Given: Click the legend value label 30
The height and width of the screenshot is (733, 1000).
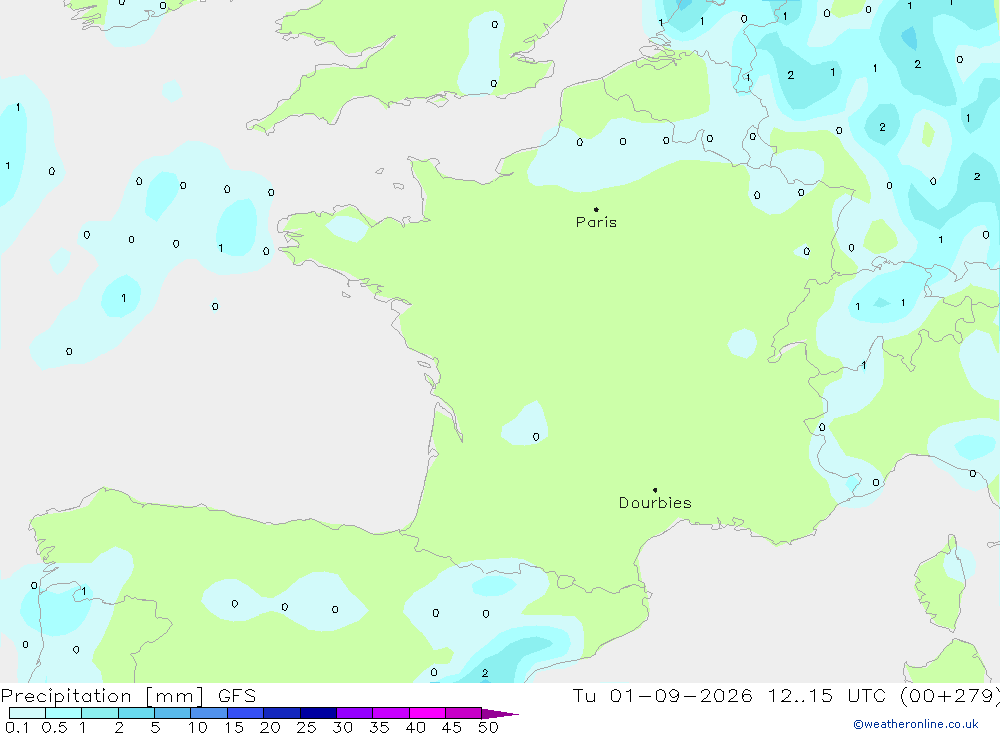Looking at the screenshot, I should click(x=343, y=727).
